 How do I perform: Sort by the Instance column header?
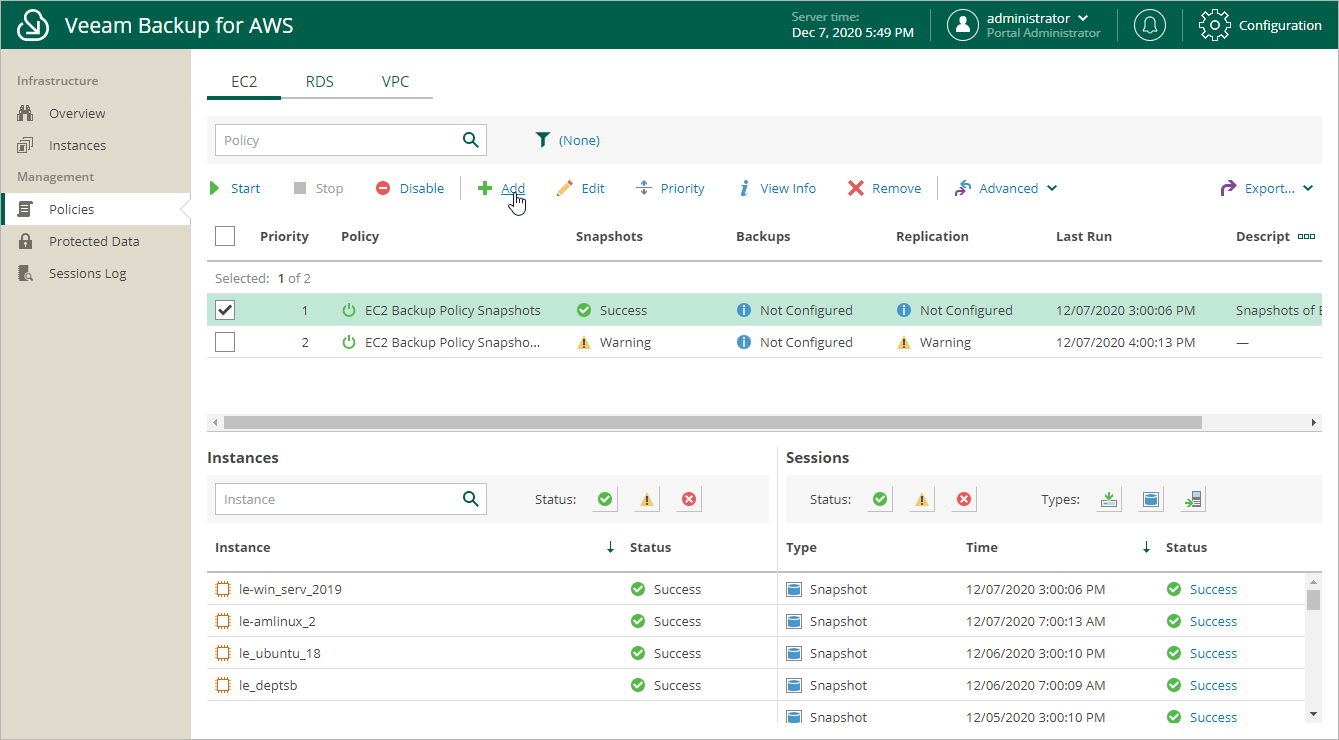[243, 547]
